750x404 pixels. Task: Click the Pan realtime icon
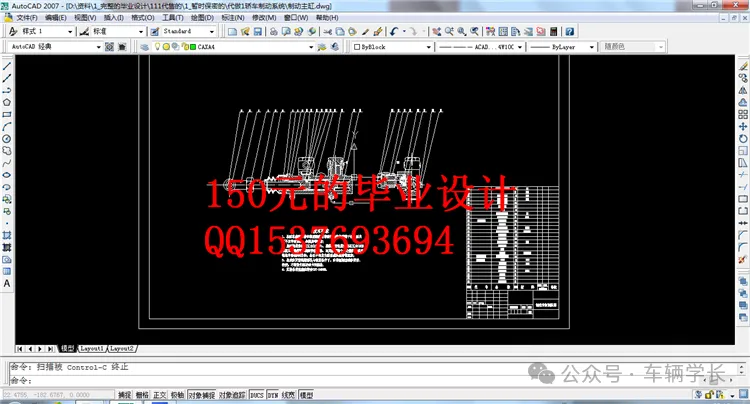[436, 32]
